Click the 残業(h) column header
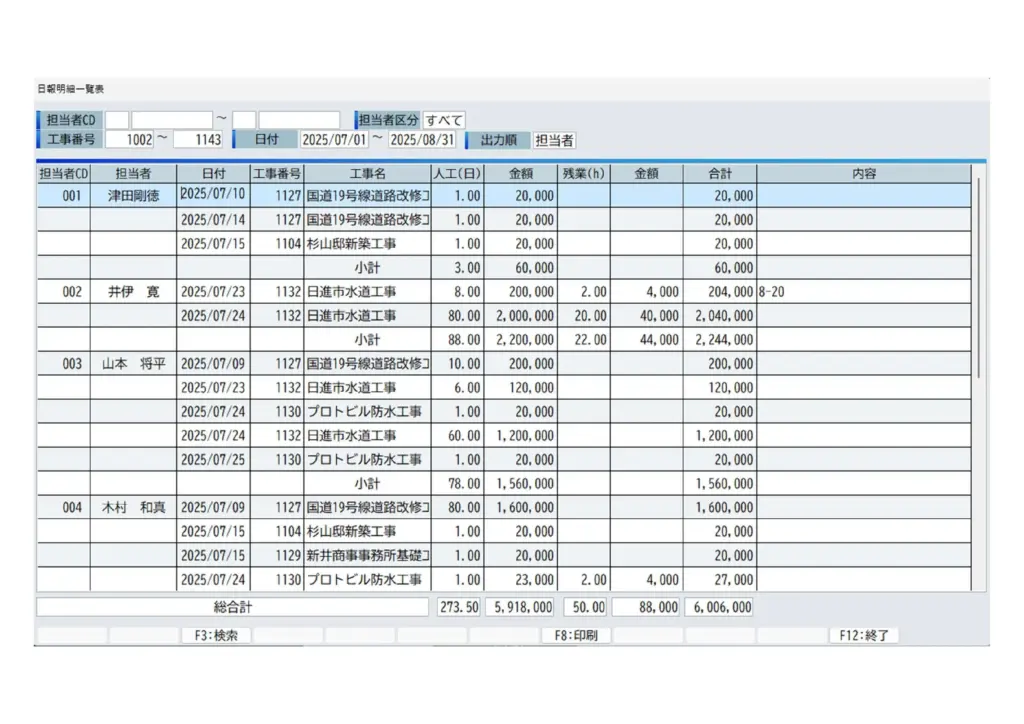 (583, 173)
